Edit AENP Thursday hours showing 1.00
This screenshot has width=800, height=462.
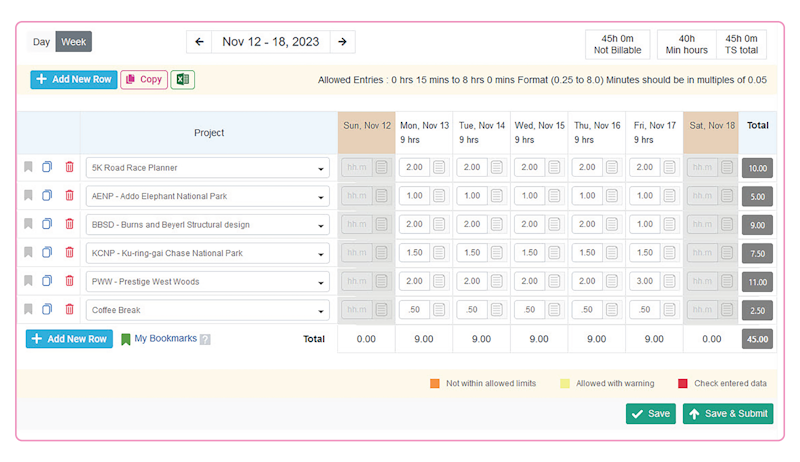tap(588, 196)
